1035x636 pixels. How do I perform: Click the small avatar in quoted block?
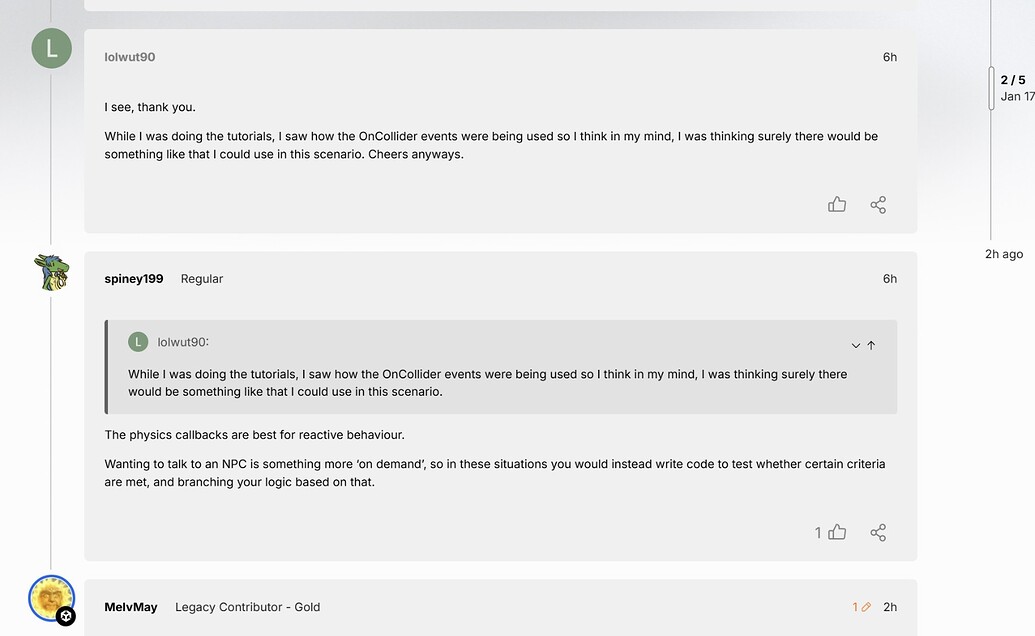[x=138, y=342]
